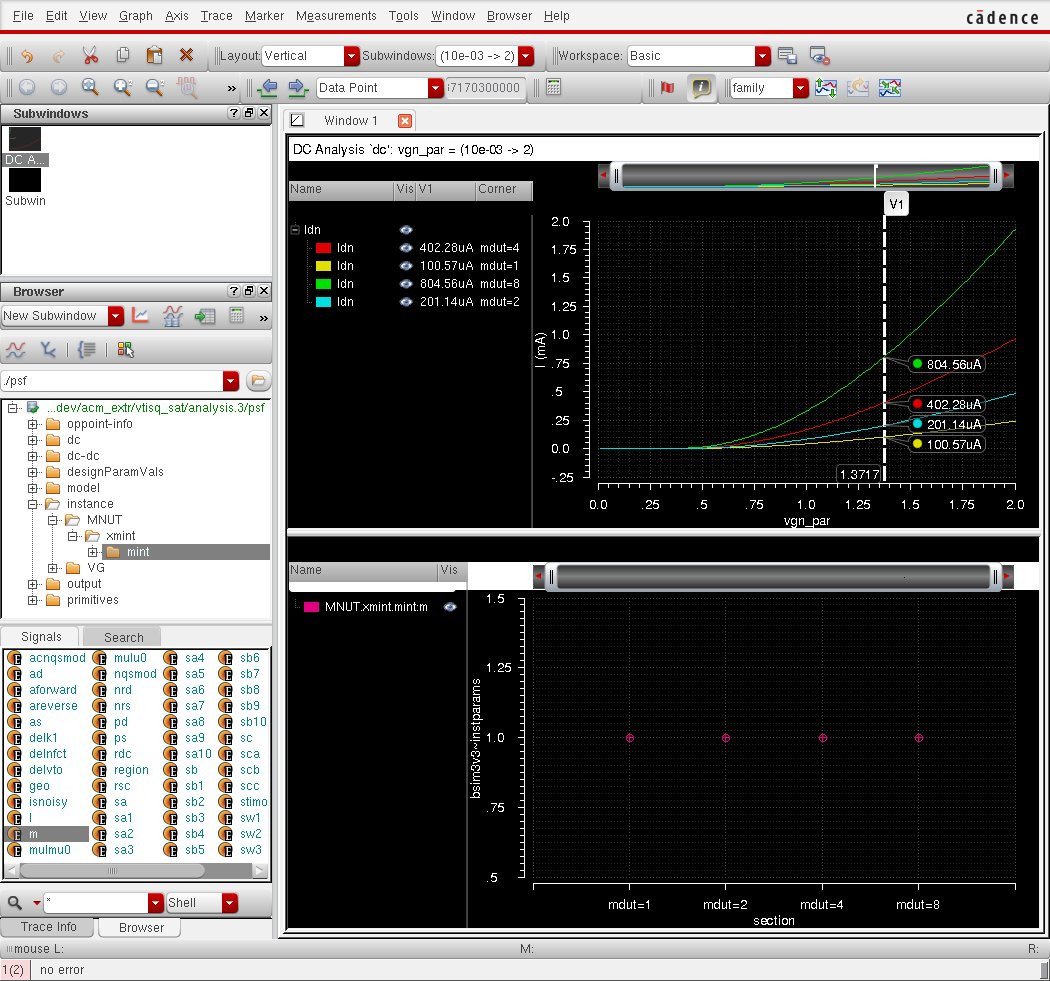1050x981 pixels.
Task: Click the red flag marker icon
Action: tap(667, 88)
